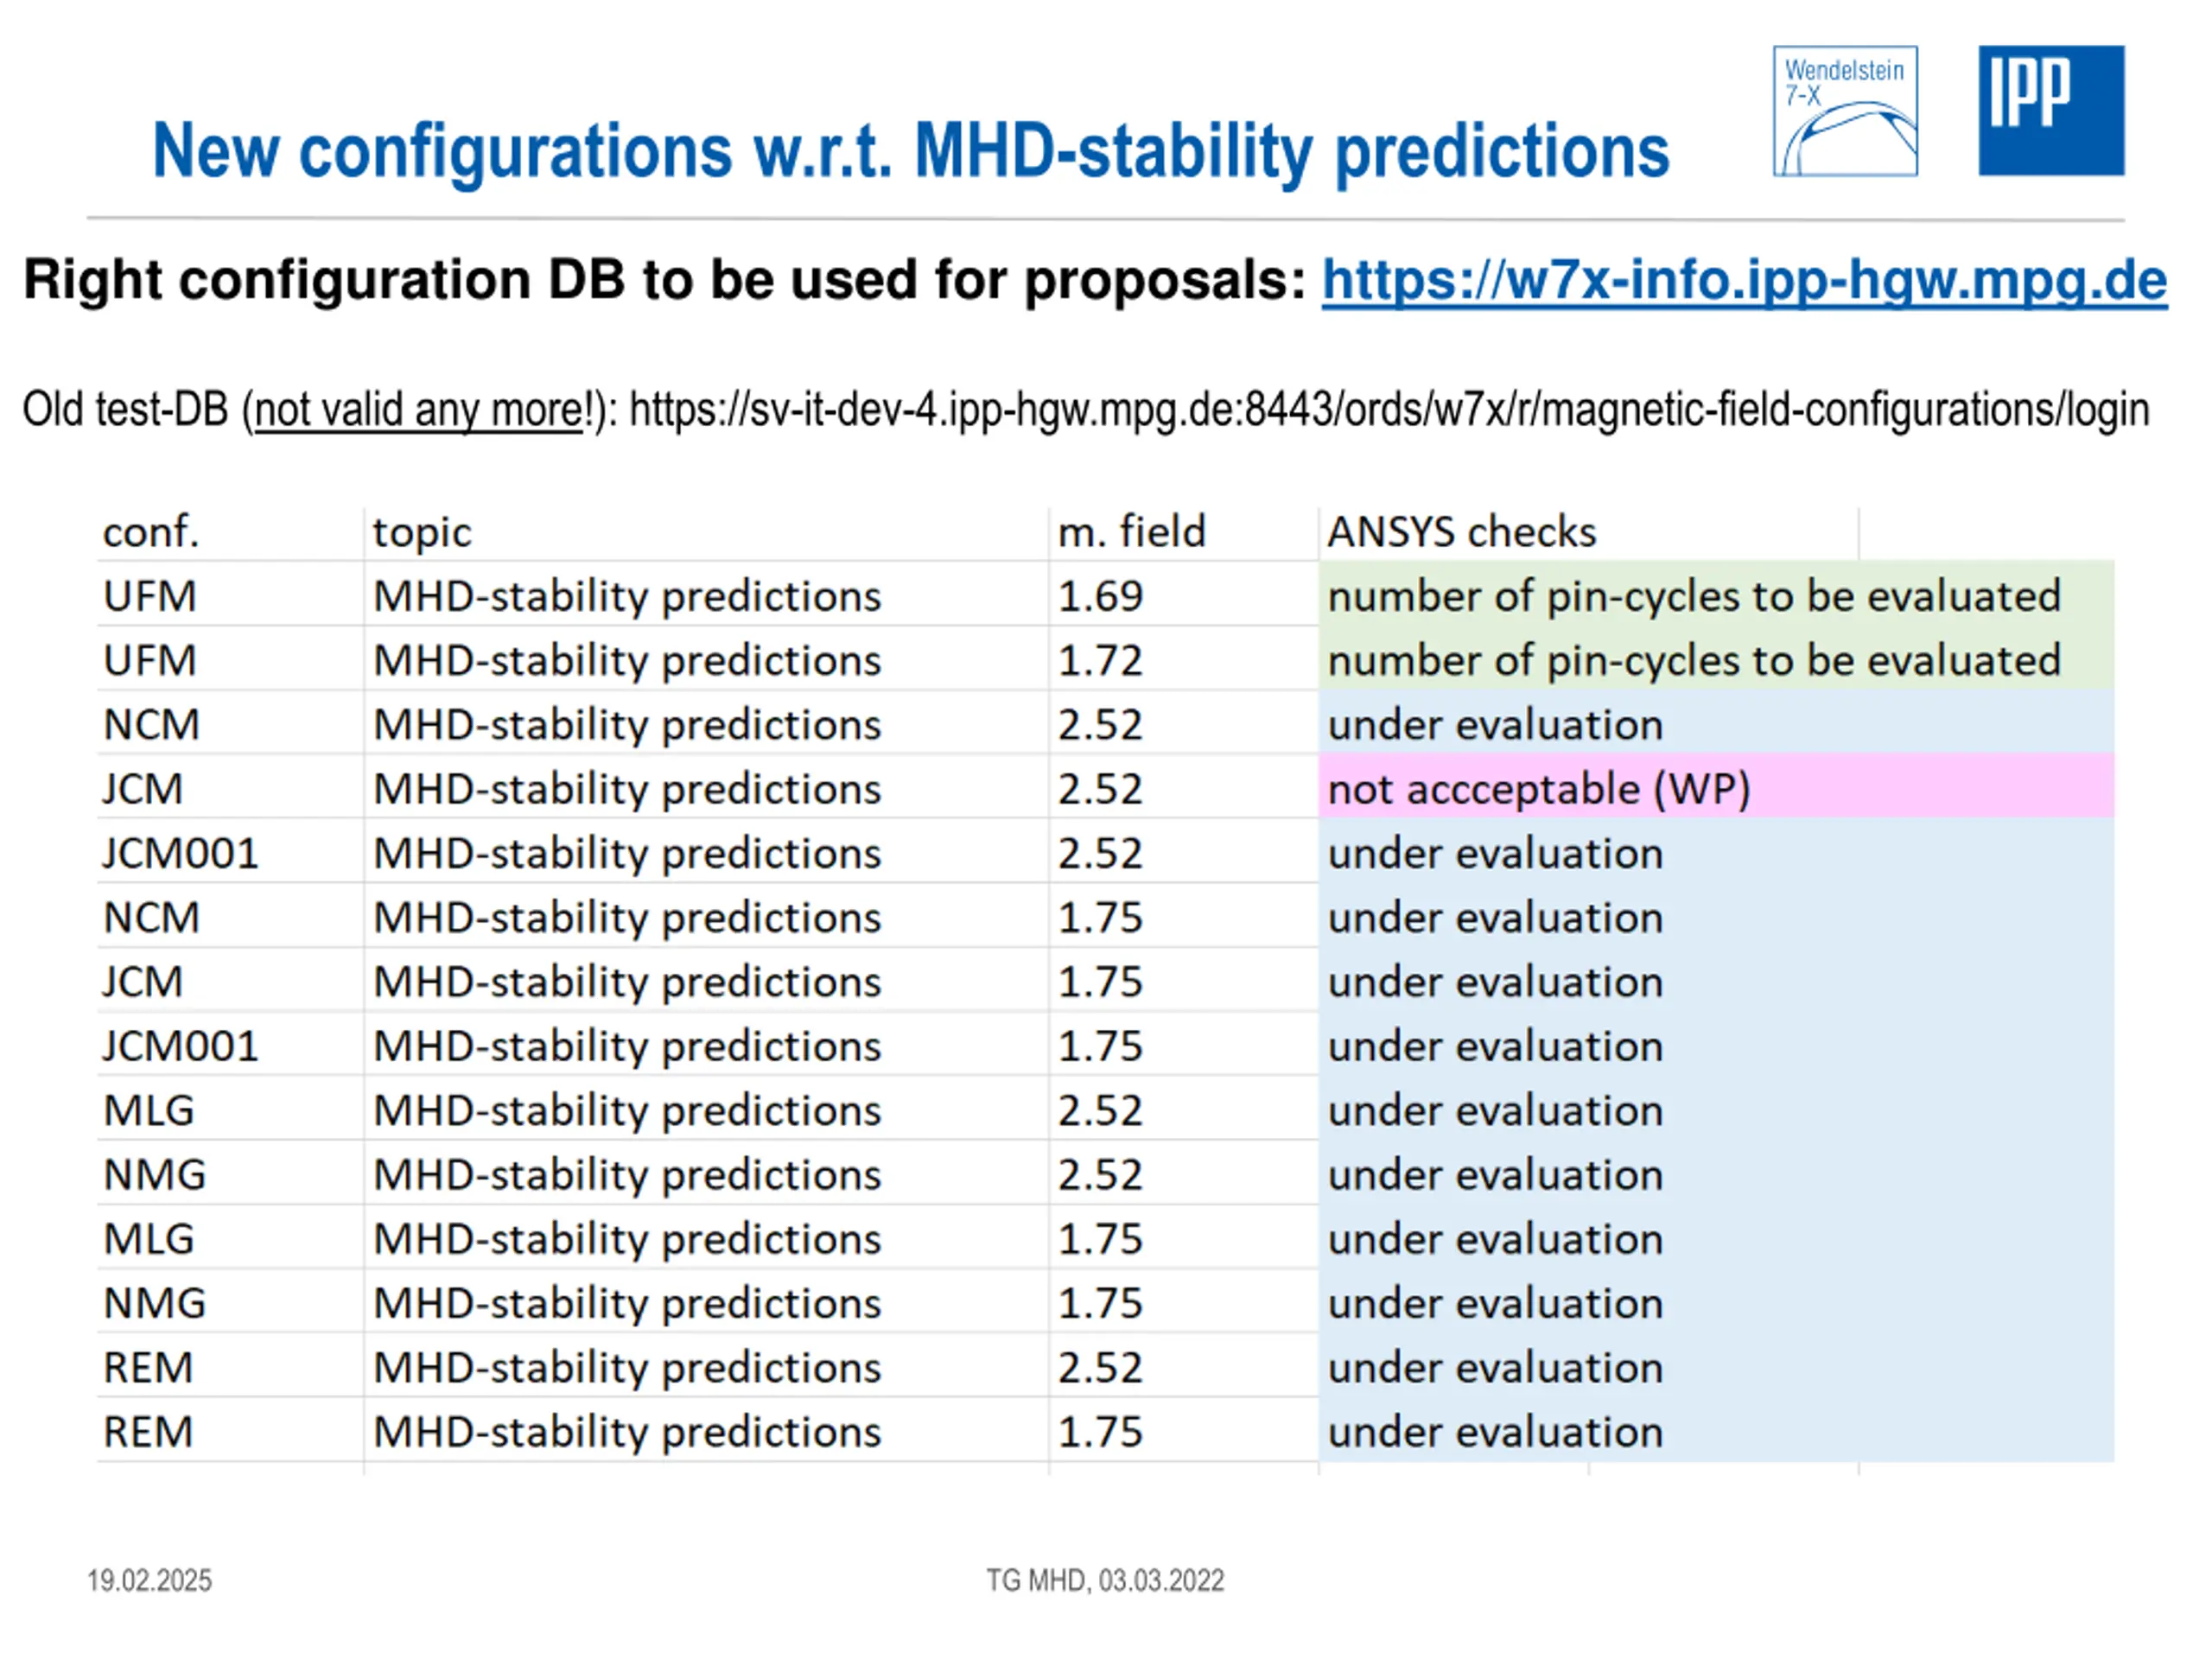
Task: Click the footer date 19.02.2025
Action: tap(149, 1580)
